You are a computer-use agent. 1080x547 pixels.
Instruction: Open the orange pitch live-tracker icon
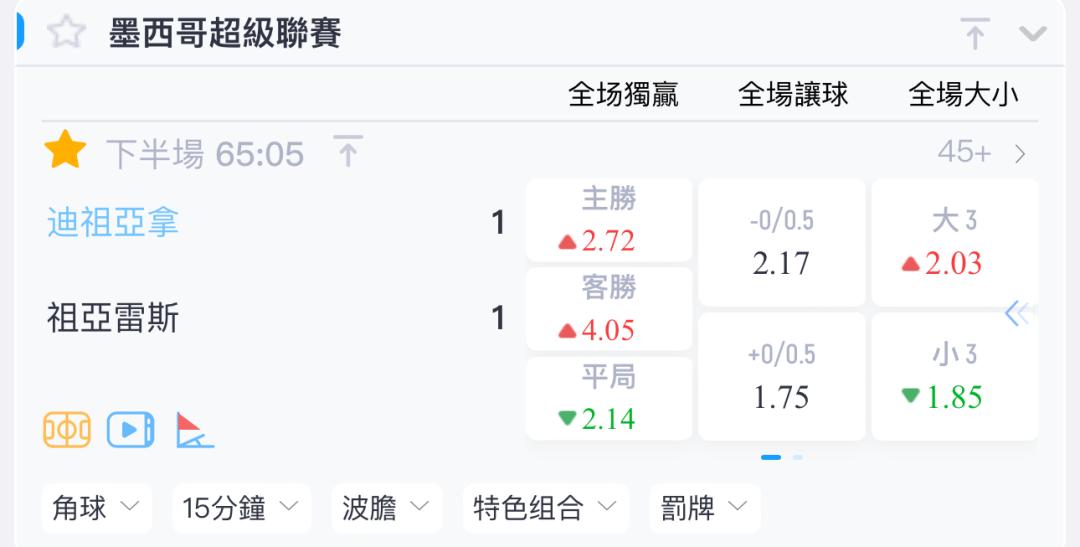click(67, 430)
